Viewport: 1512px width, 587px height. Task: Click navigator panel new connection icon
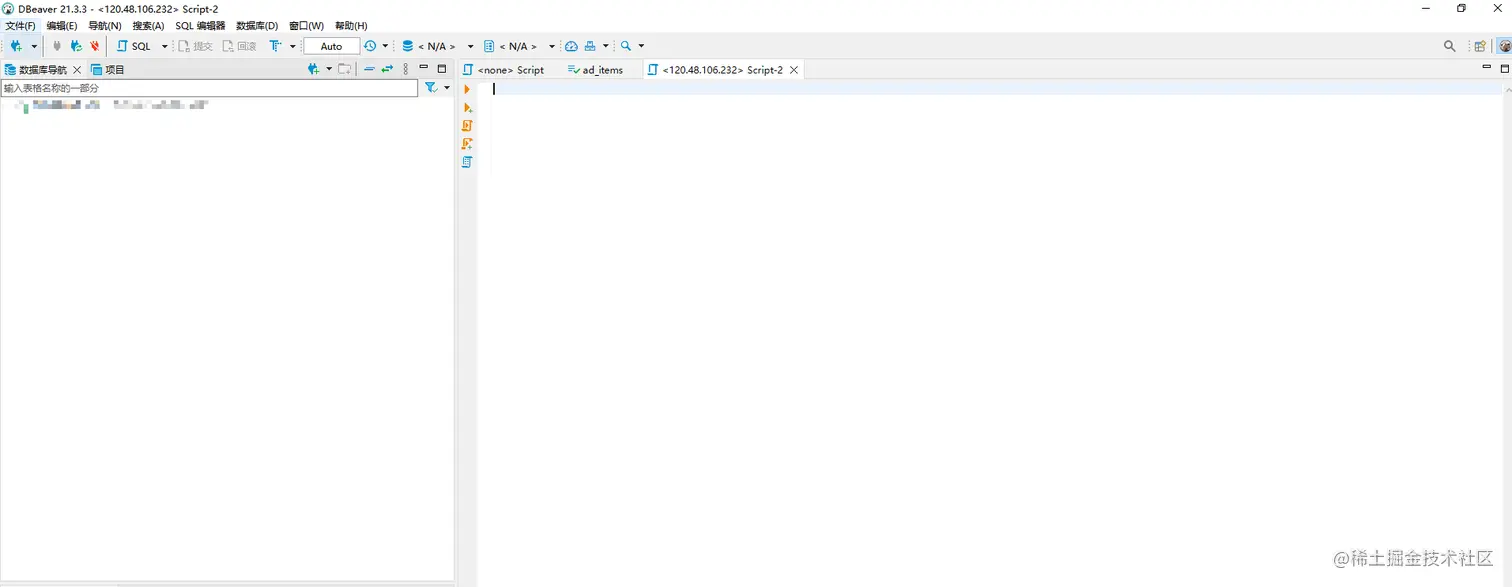click(x=314, y=69)
